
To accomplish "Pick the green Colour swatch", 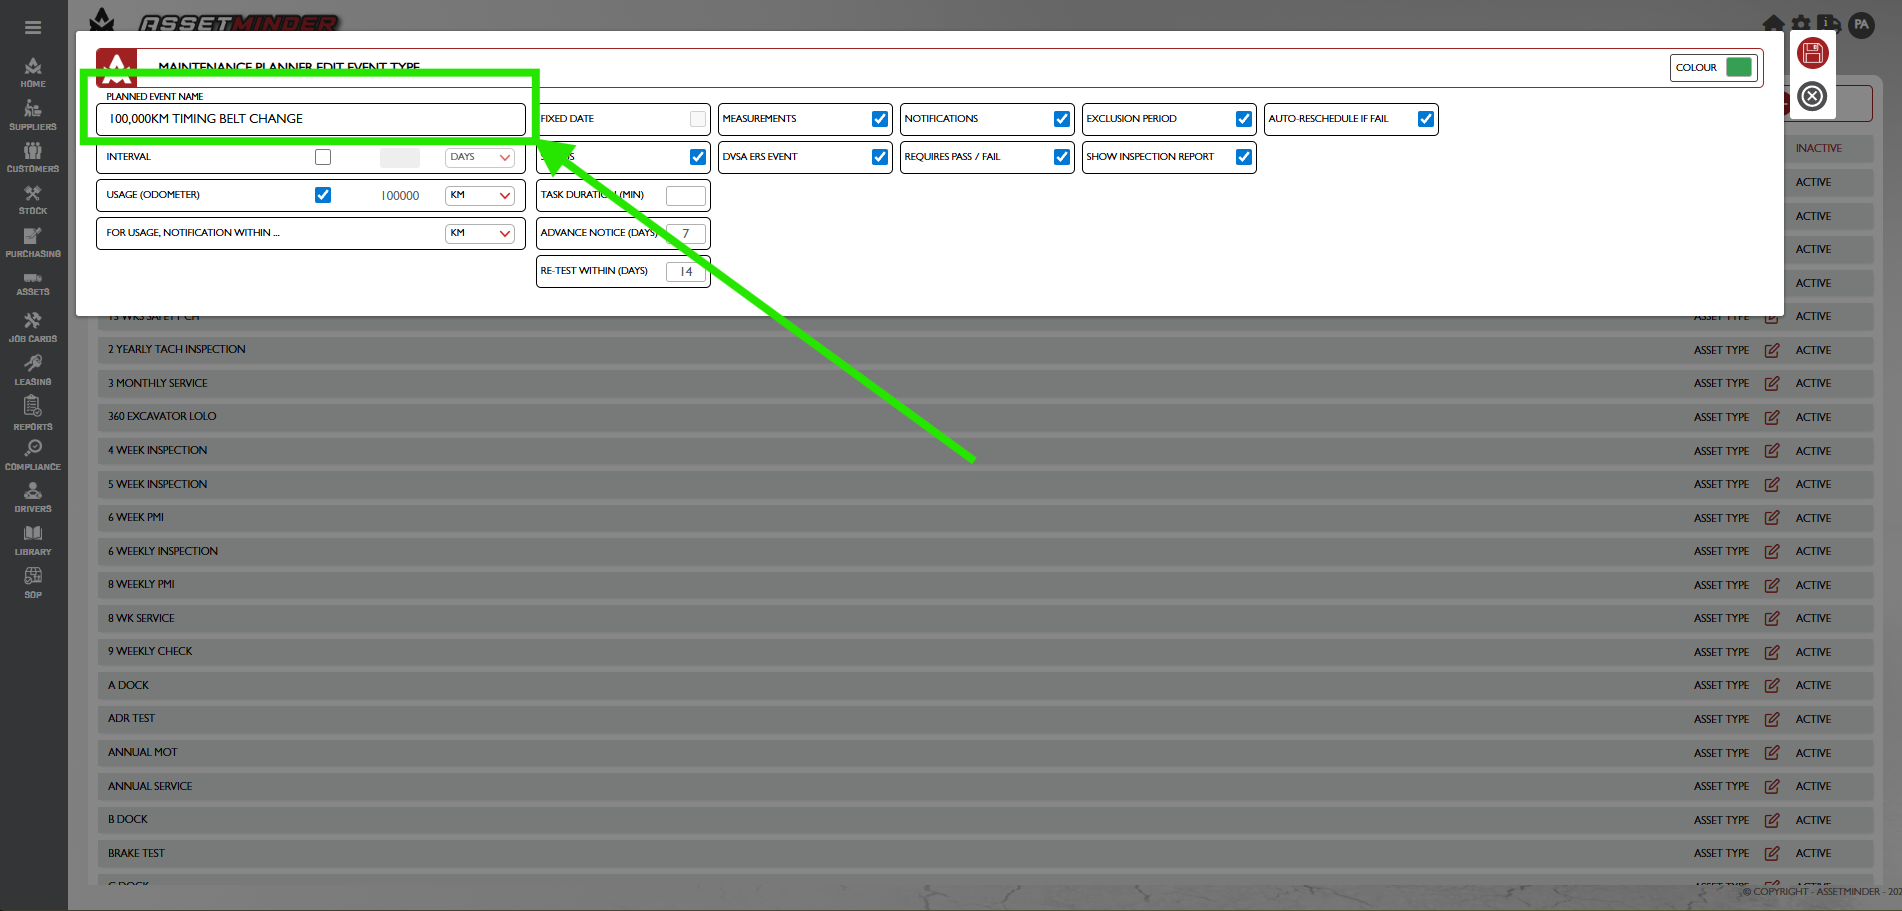I will pyautogui.click(x=1739, y=67).
